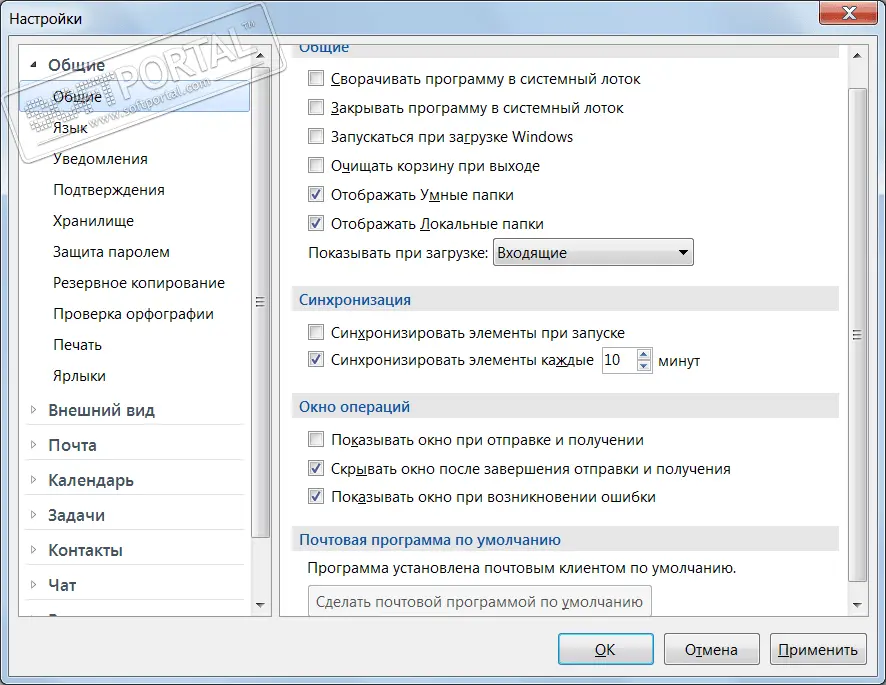This screenshot has height=685, width=886.
Task: Go to "Резервное копирование" settings
Action: coord(139,283)
